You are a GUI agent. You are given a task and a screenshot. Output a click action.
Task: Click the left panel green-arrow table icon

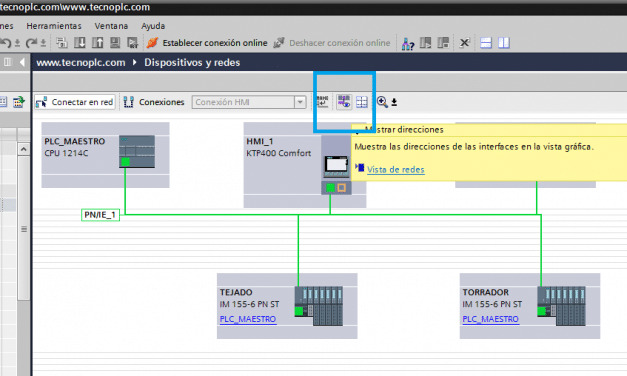pyautogui.click(x=18, y=102)
